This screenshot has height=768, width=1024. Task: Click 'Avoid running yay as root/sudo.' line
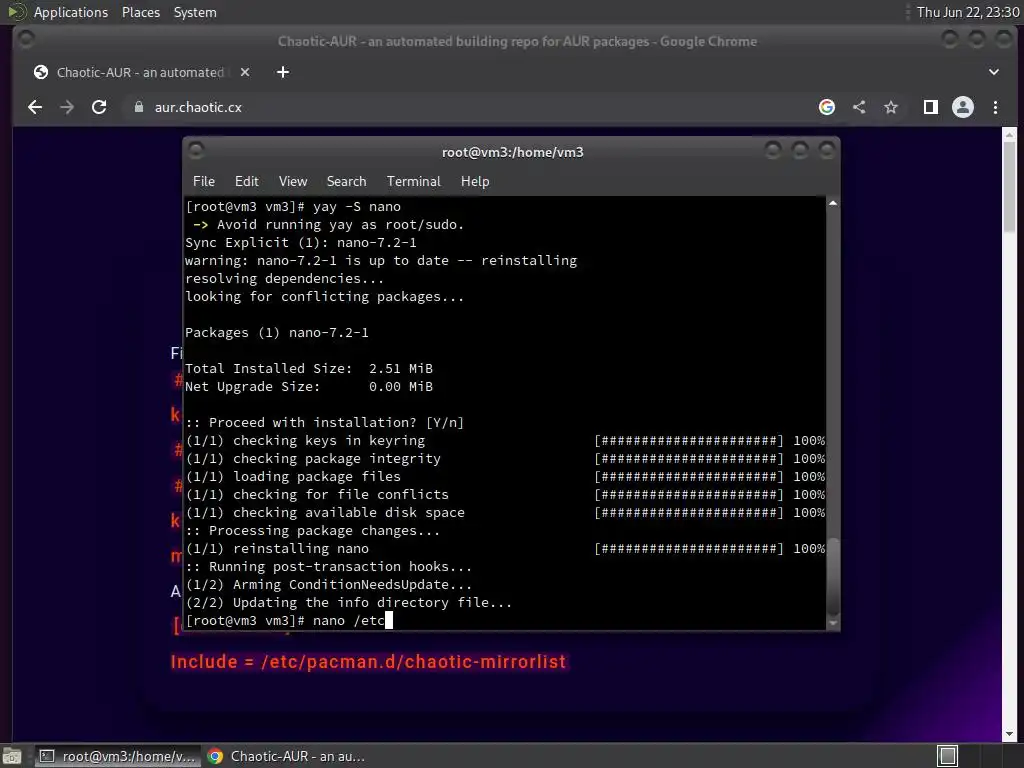[x=328, y=225]
